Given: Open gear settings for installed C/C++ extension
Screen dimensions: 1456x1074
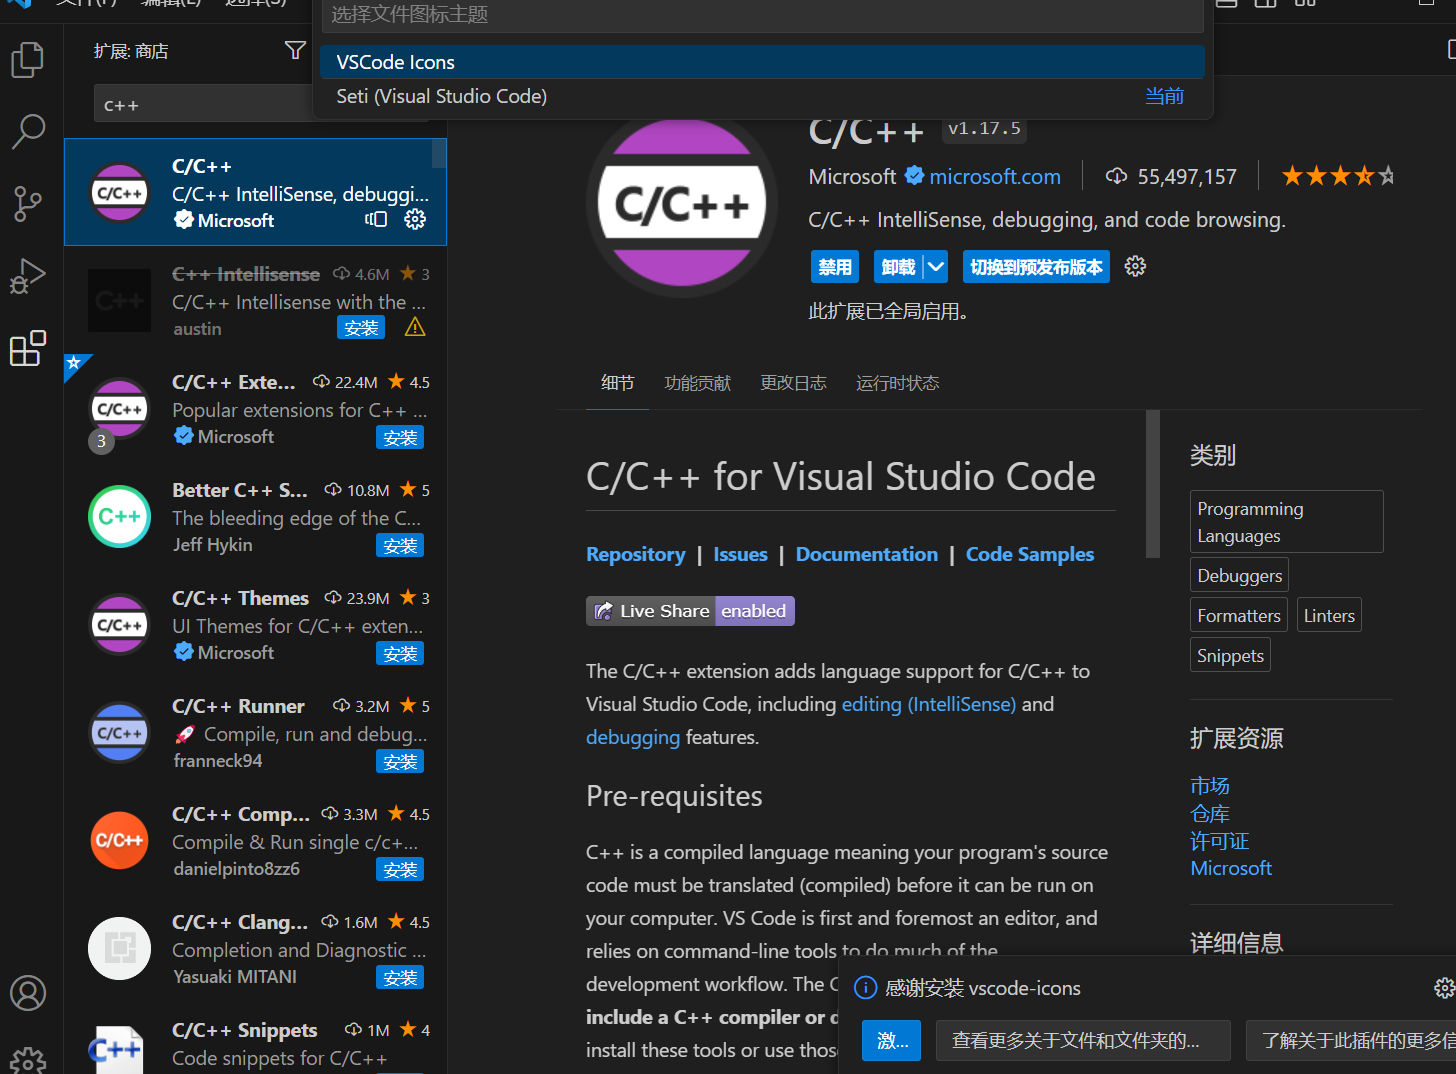Looking at the screenshot, I should coord(415,219).
